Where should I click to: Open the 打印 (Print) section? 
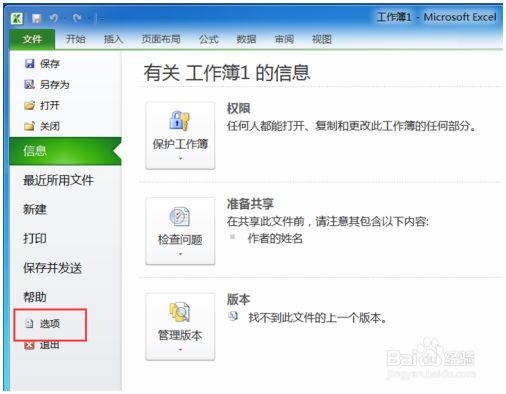point(35,238)
